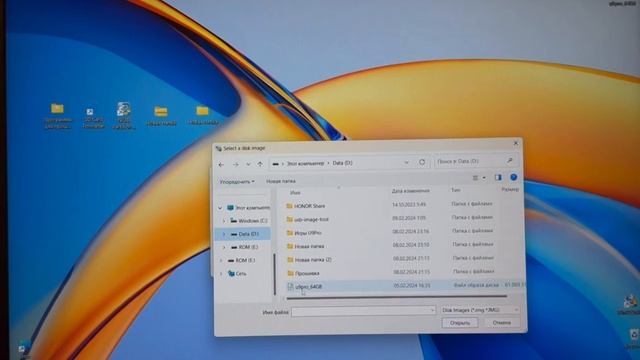Select the Этот компьютер breadcrumb in address bar
Viewport: 640px width, 360px height.
coord(305,163)
